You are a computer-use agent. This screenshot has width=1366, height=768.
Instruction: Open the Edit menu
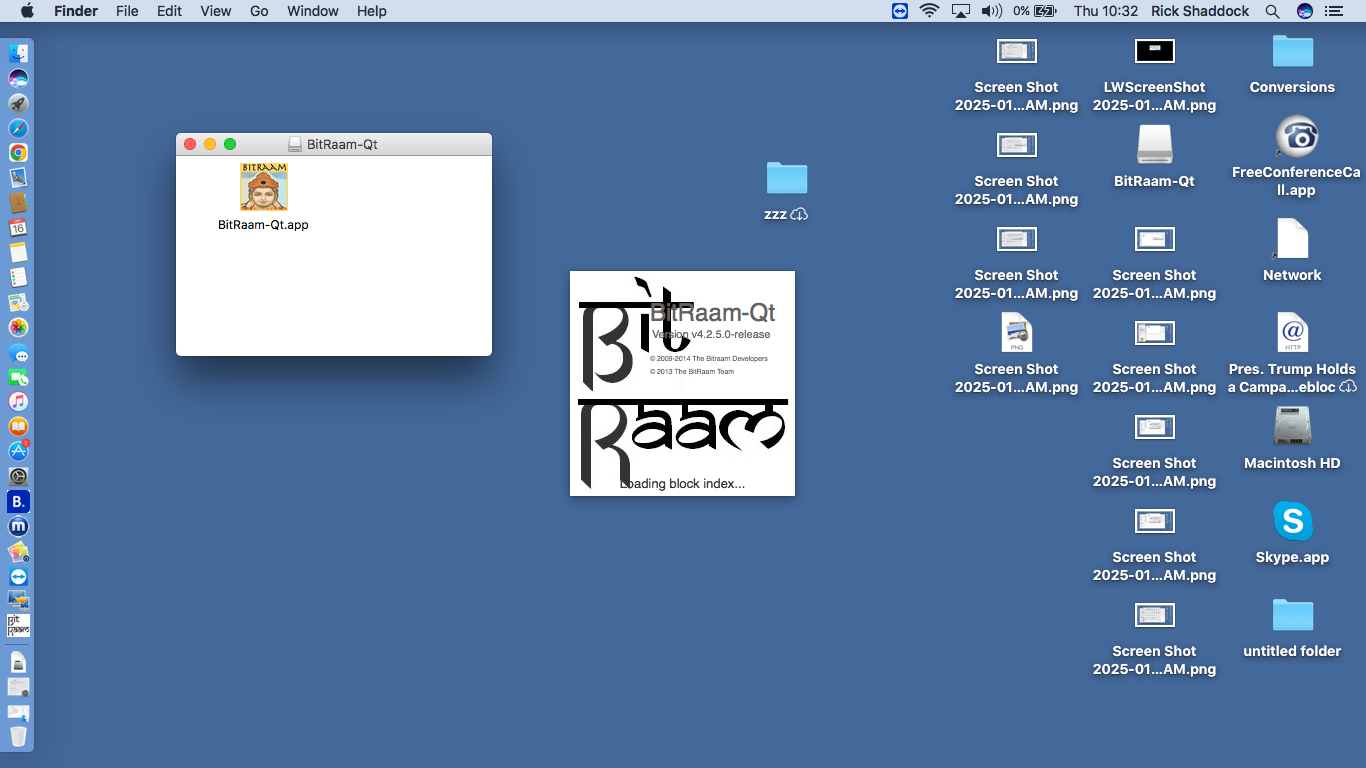[x=169, y=11]
